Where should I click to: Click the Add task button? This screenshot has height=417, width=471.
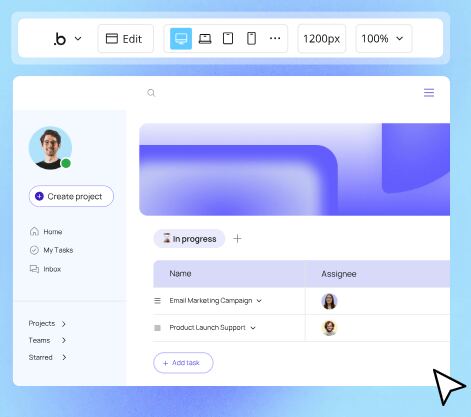(x=183, y=363)
